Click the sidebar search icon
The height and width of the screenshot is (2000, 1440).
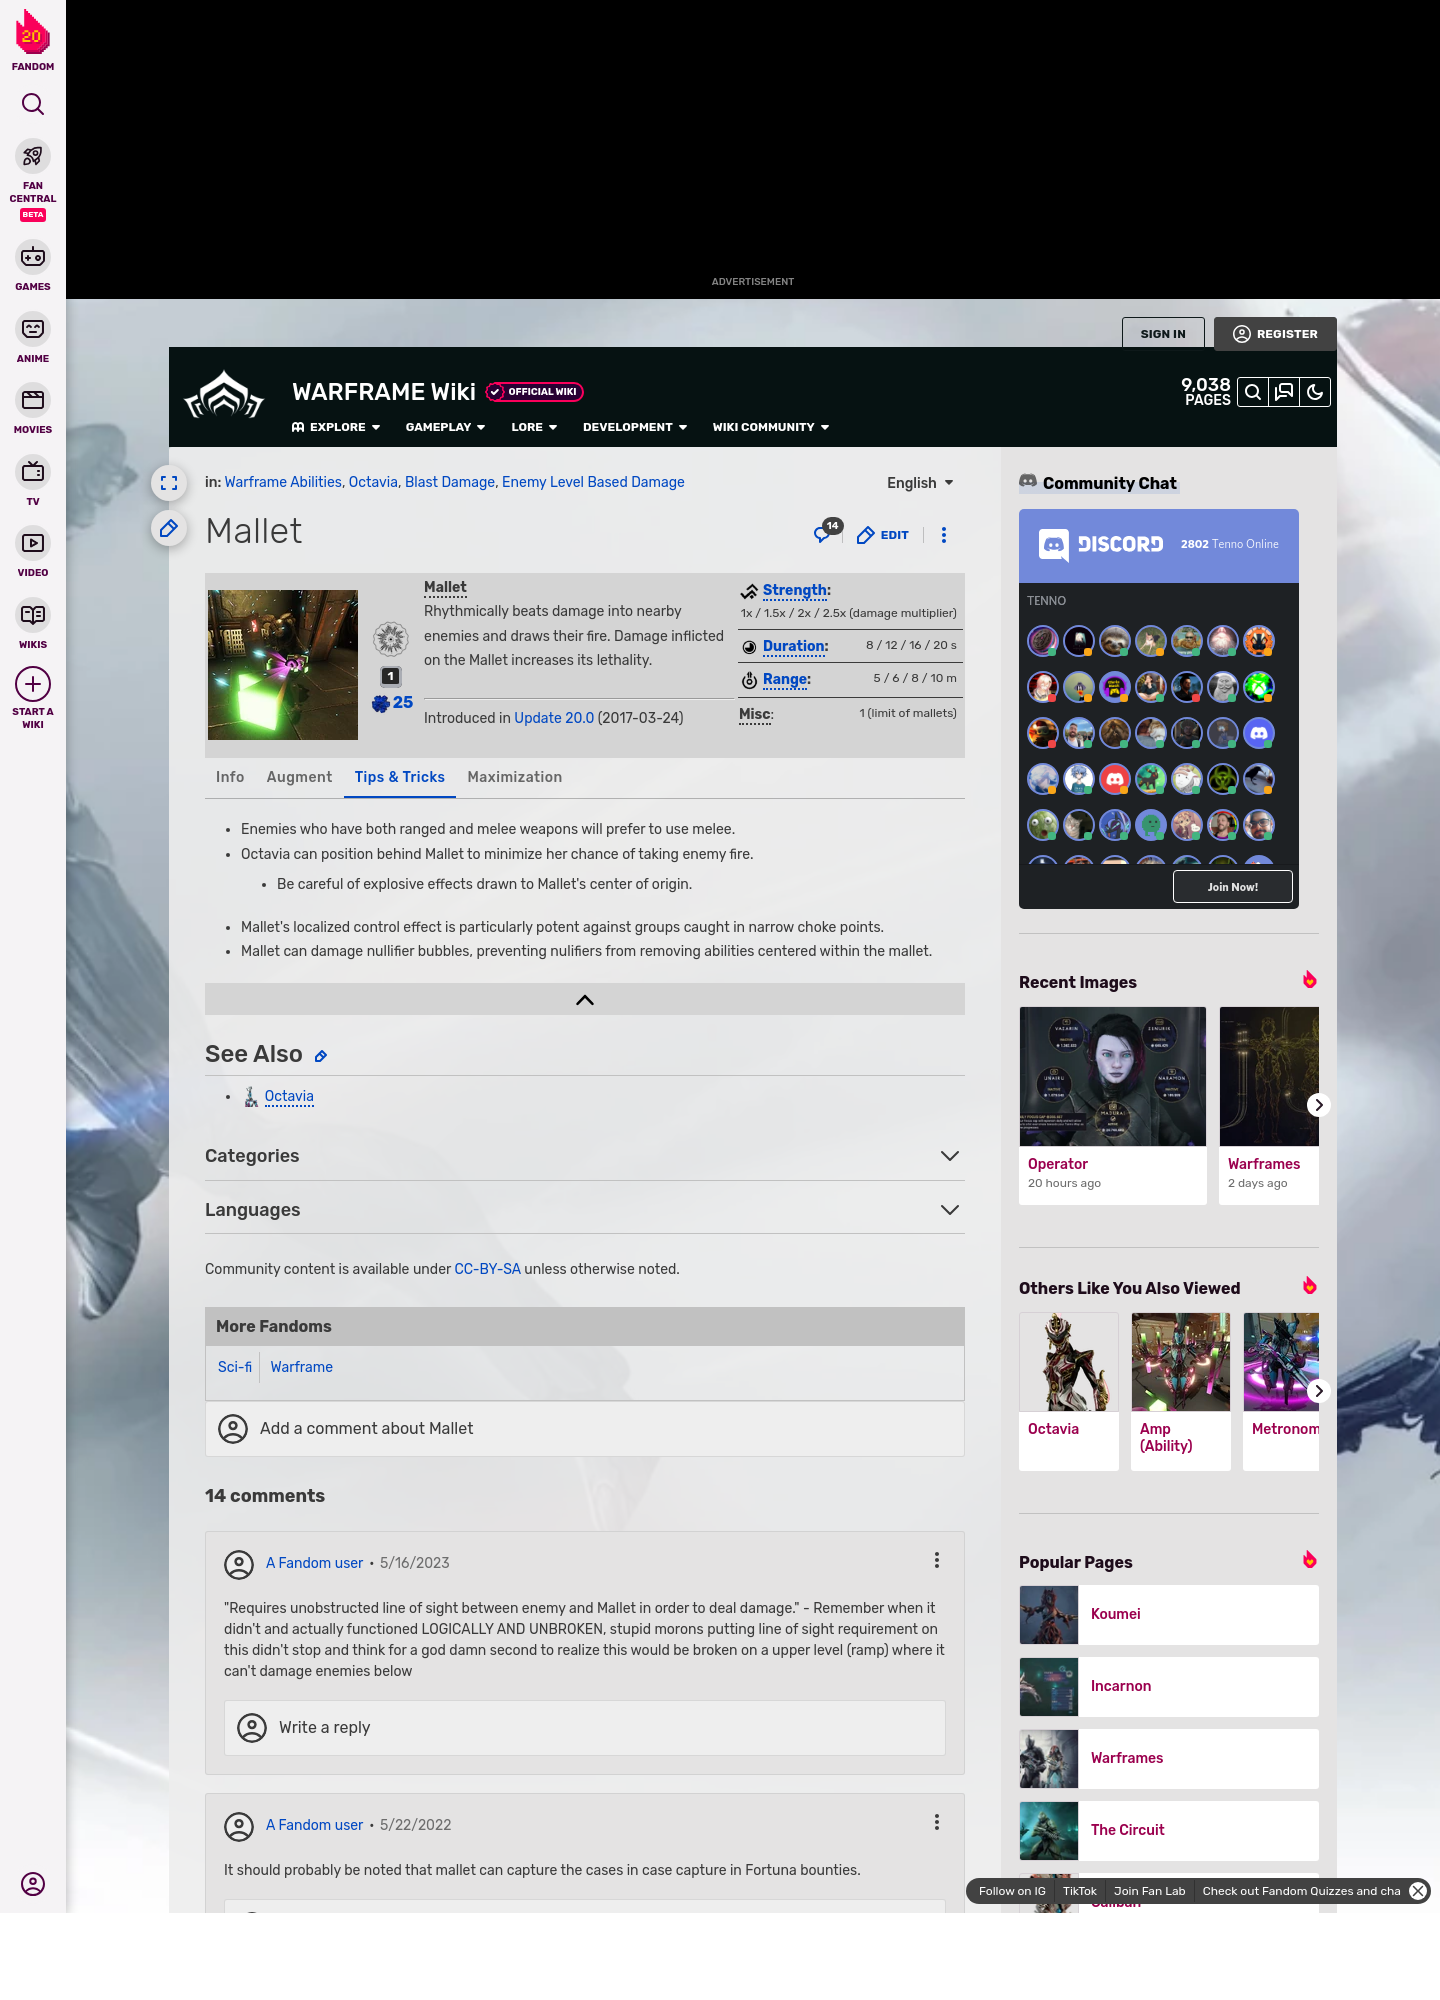(x=33, y=104)
